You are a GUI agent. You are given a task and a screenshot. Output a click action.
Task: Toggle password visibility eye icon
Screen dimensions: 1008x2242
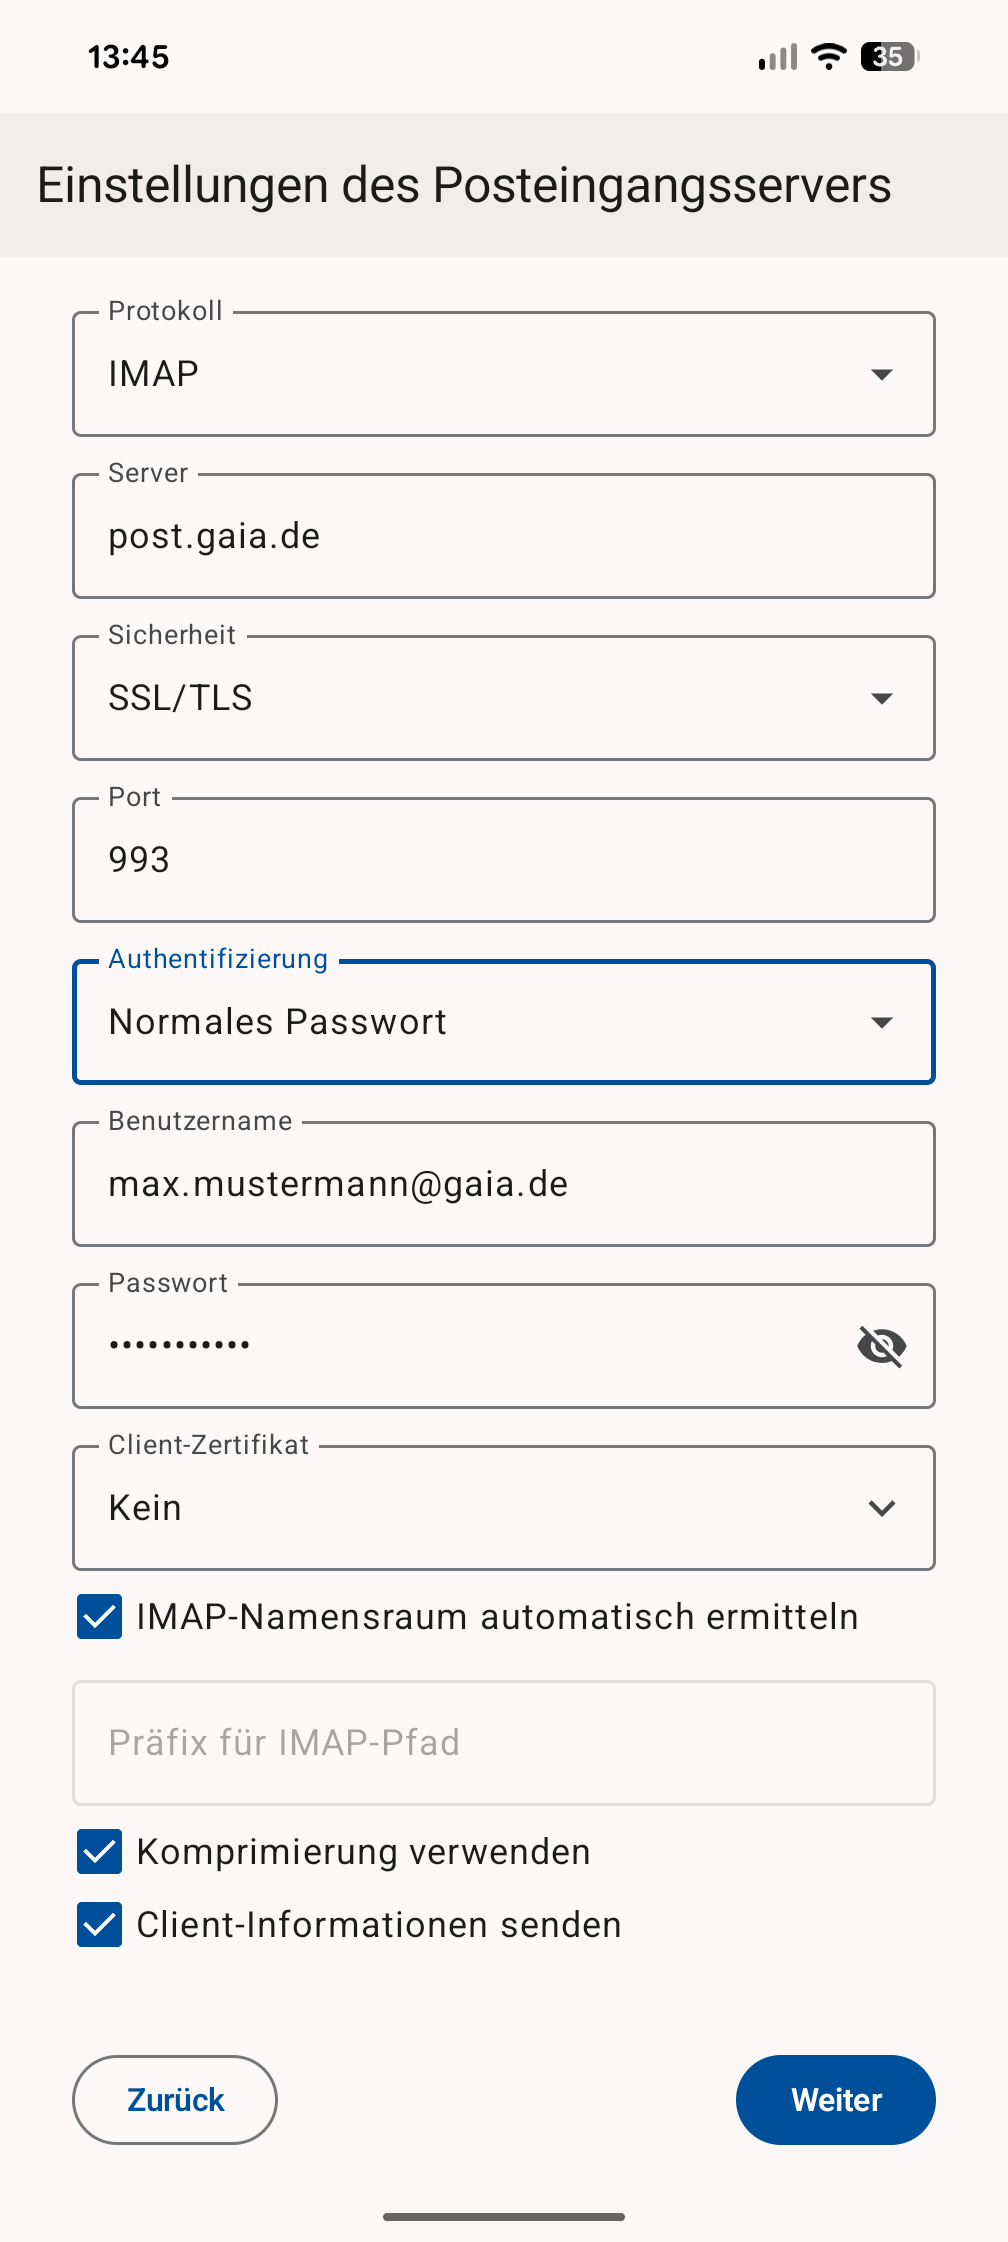tap(881, 1346)
